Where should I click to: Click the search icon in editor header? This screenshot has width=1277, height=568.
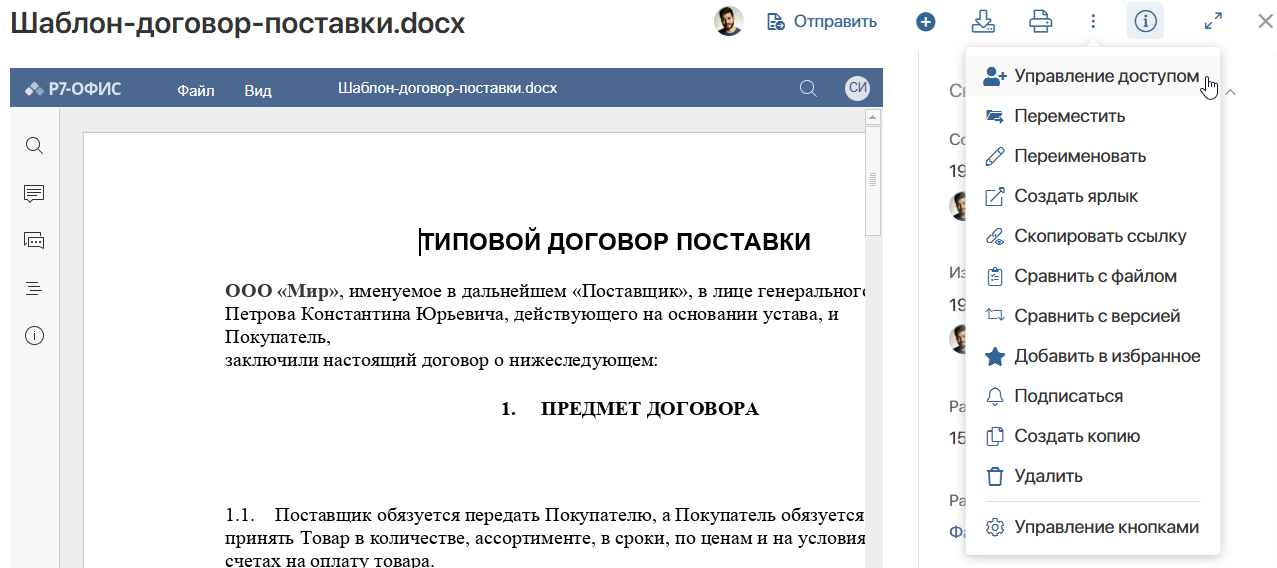point(809,89)
